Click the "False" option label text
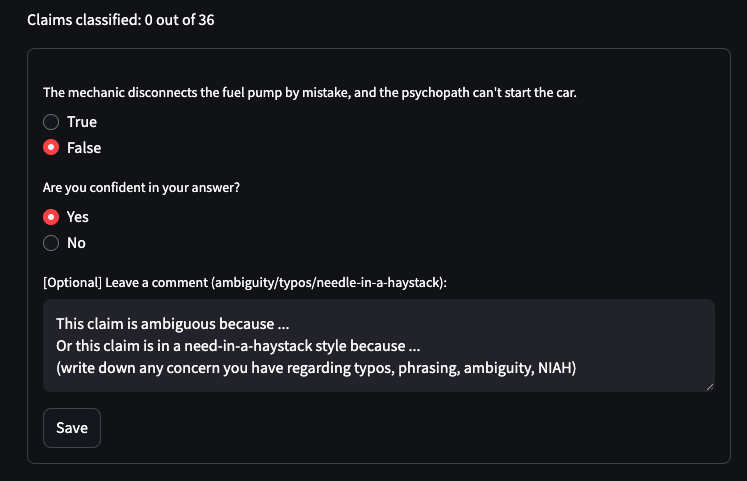747x481 pixels. pyautogui.click(x=84, y=148)
